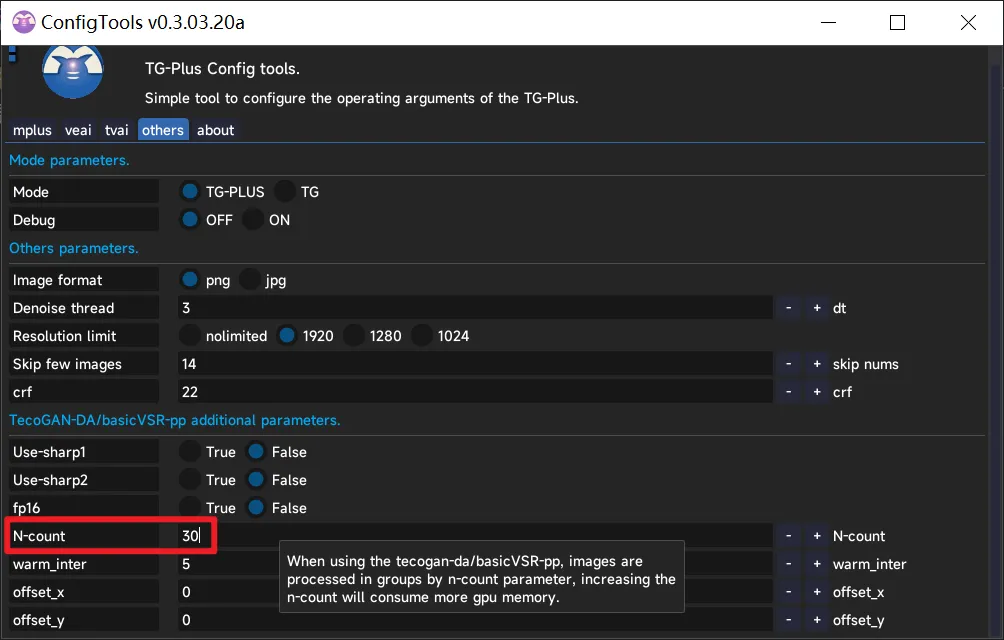The image size is (1004, 640).
Task: Decrease crf value with minus button
Action: (x=788, y=392)
